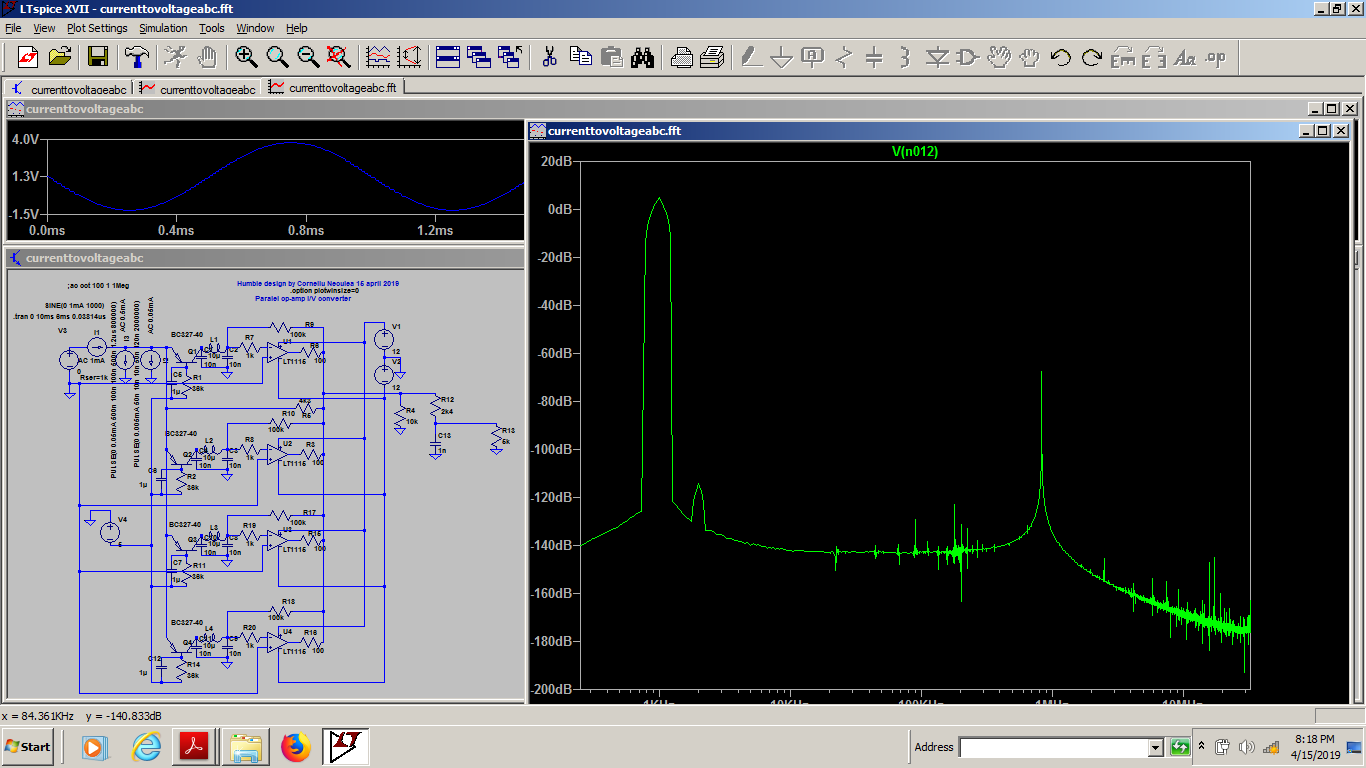Open a file with folder icon

(x=59, y=57)
